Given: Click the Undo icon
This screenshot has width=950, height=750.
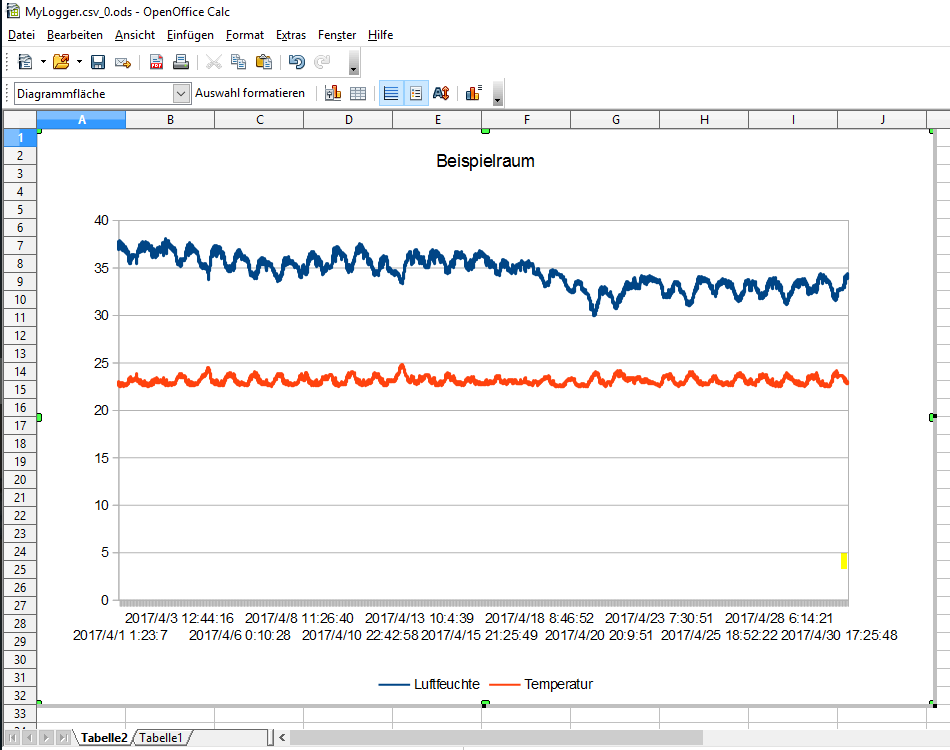Looking at the screenshot, I should (x=297, y=62).
